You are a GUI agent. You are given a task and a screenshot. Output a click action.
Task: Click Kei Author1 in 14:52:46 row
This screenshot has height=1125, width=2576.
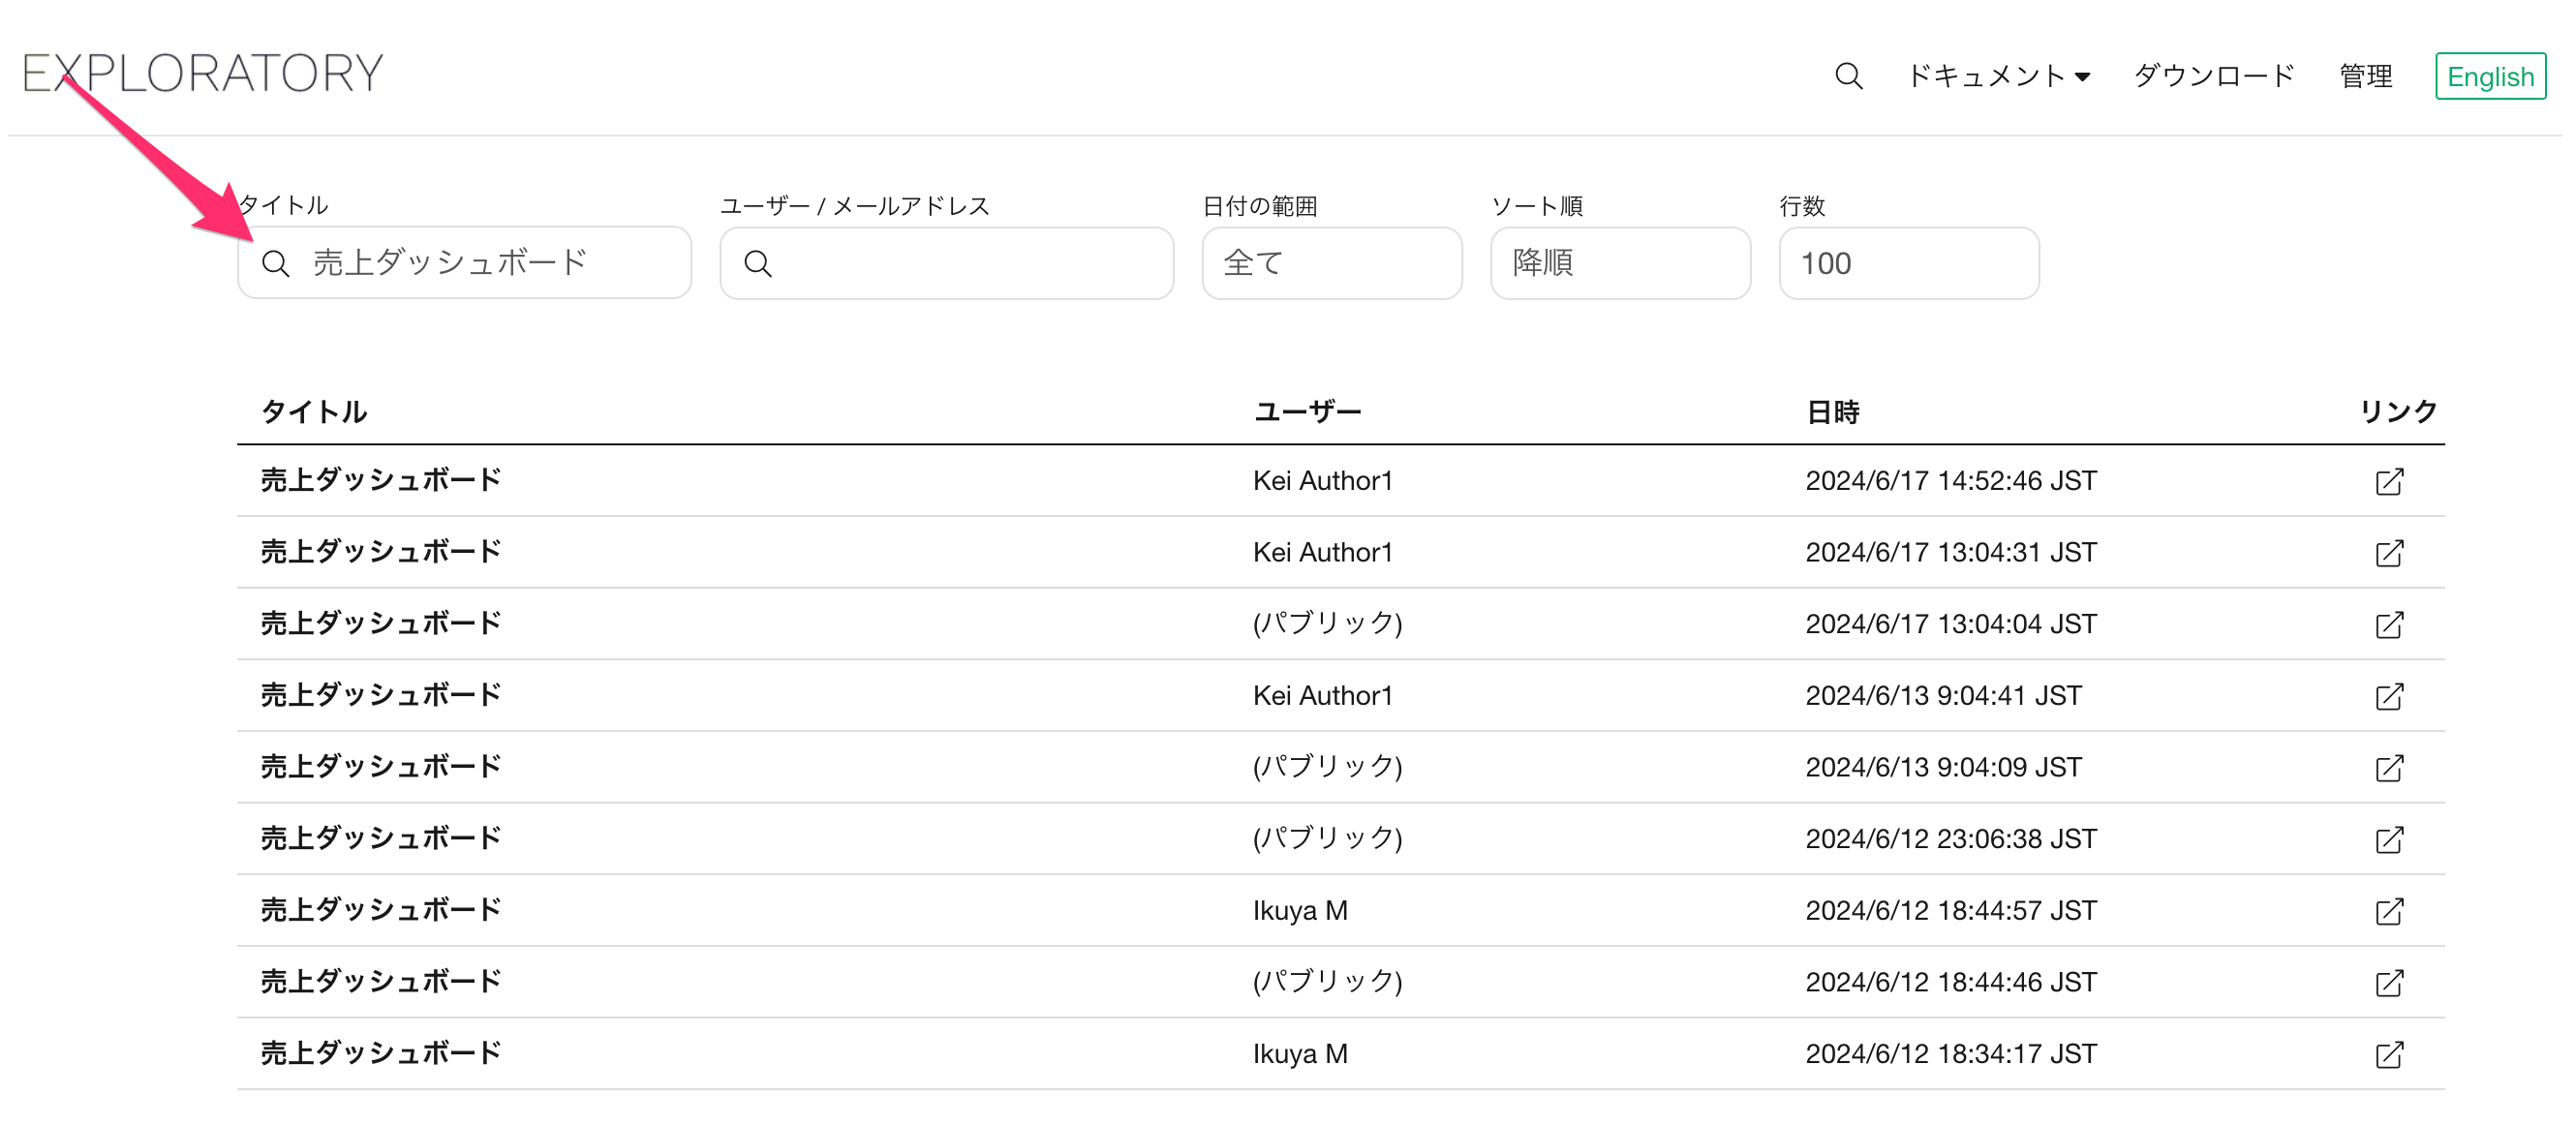point(1322,481)
